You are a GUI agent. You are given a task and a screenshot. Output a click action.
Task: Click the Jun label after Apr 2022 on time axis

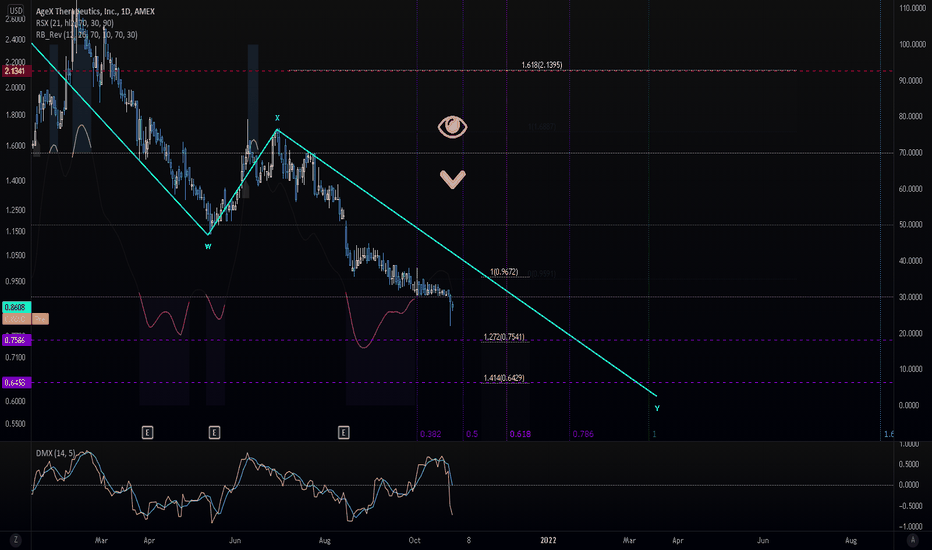pos(763,540)
